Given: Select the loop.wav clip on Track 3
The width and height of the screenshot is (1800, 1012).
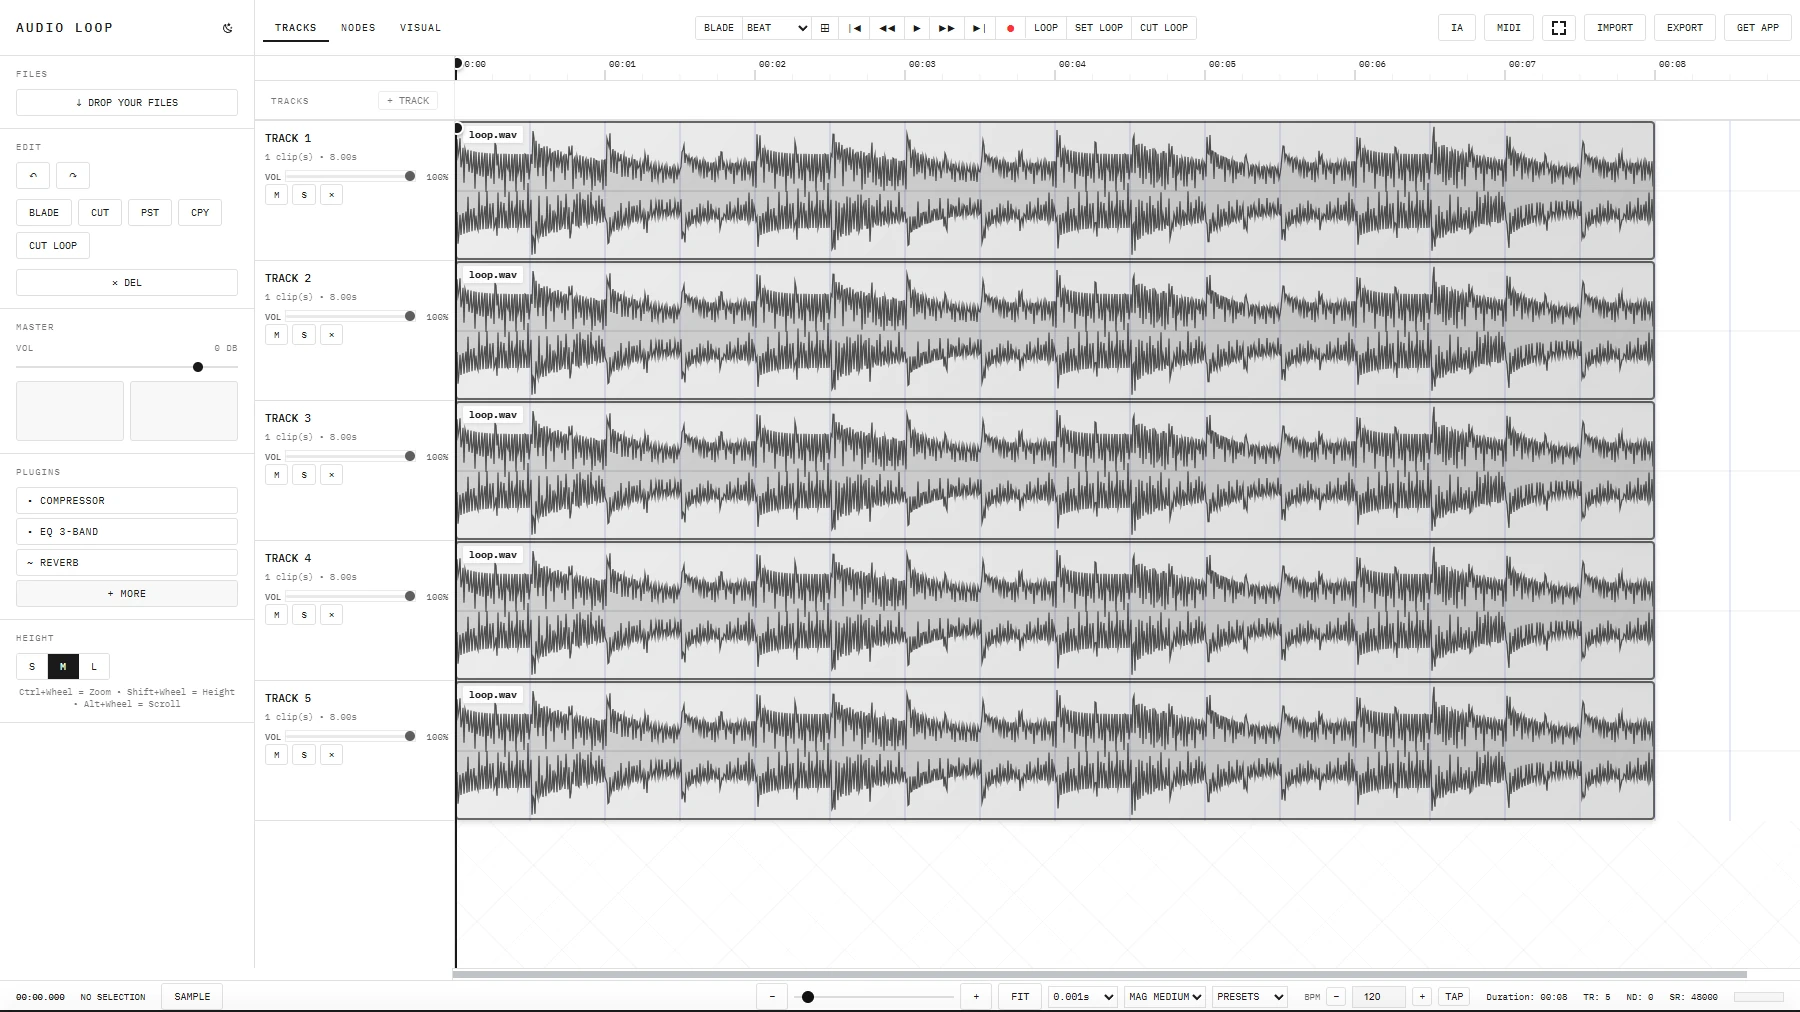Looking at the screenshot, I should pos(1055,470).
